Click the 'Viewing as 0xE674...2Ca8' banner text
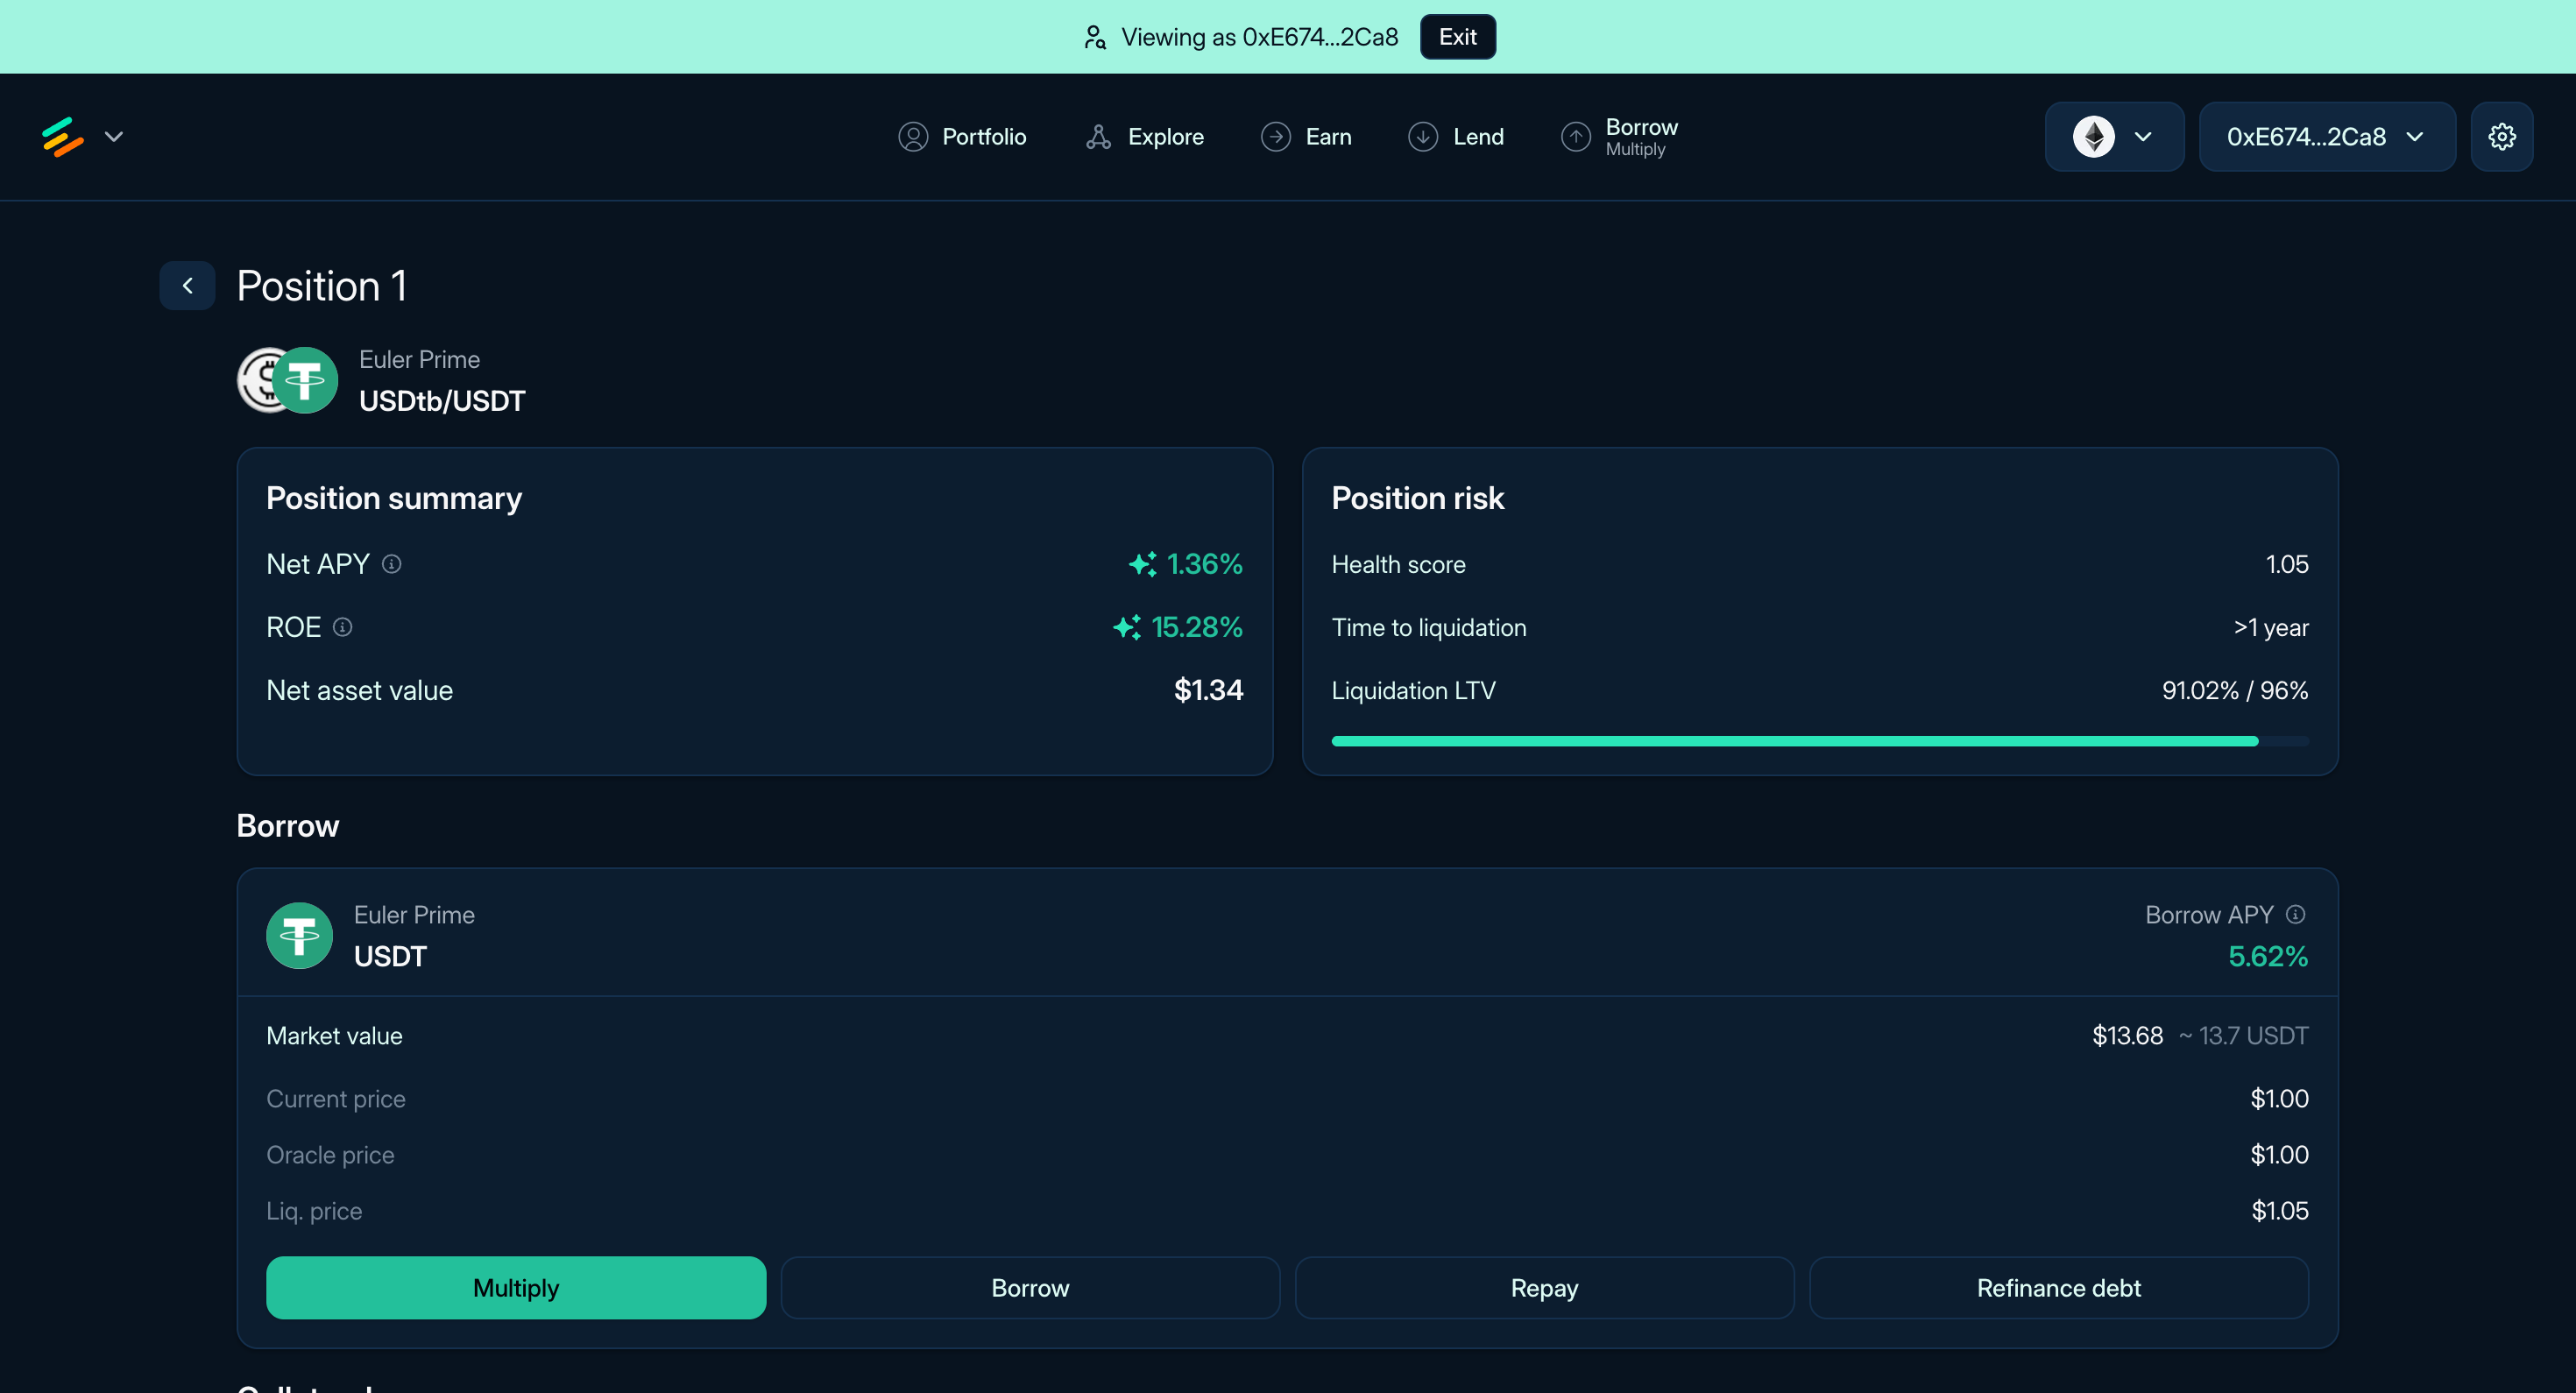 pos(1259,37)
